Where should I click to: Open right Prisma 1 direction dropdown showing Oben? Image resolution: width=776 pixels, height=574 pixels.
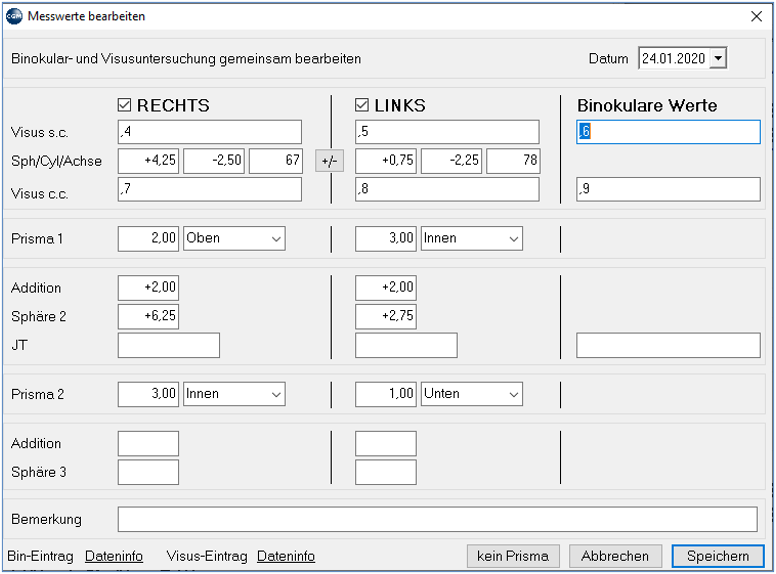point(234,239)
